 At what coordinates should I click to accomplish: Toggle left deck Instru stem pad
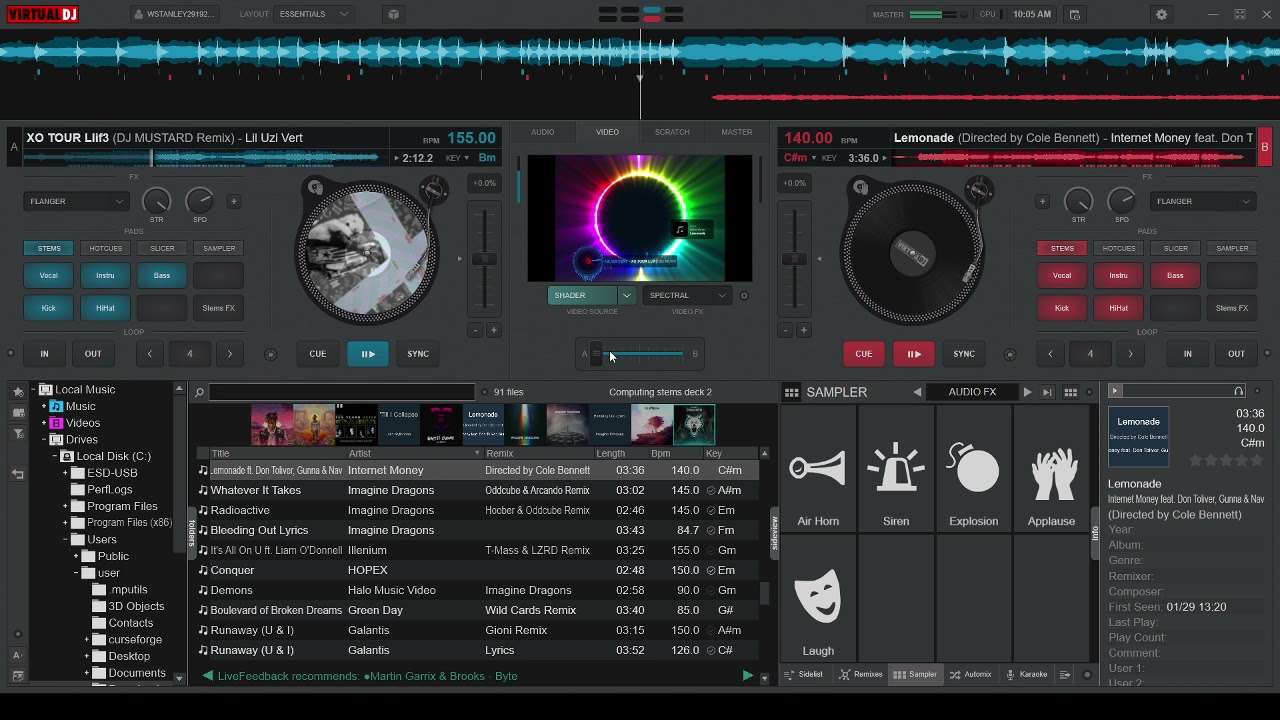pos(105,275)
